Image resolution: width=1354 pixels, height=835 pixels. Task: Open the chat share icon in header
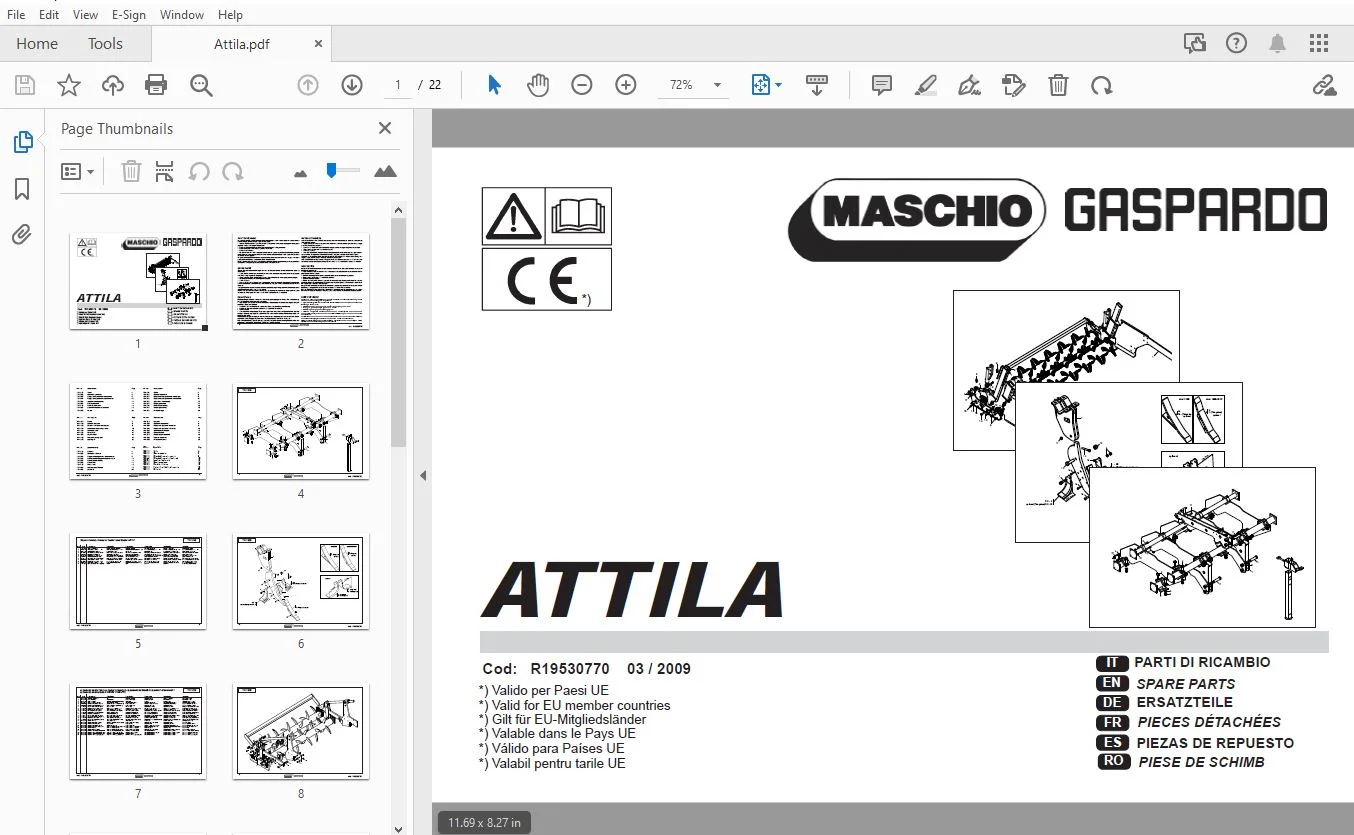(x=1195, y=43)
